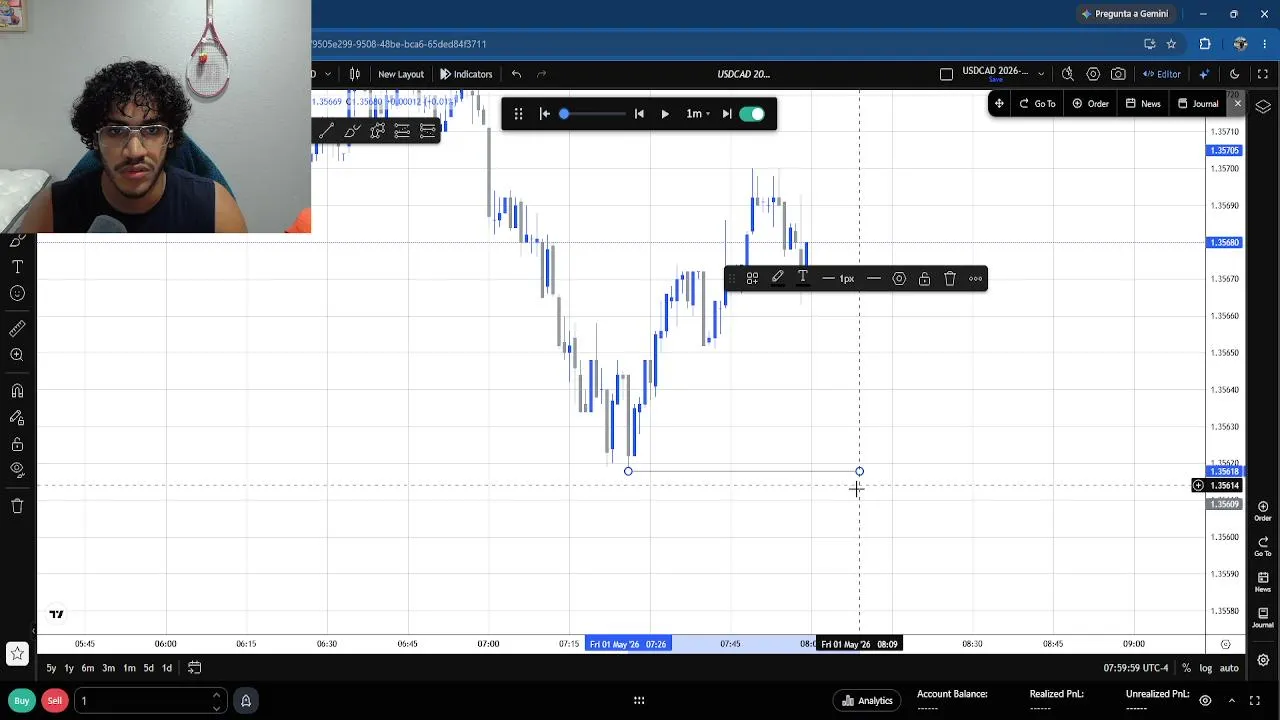Select the ruler measure tool
The image size is (1280, 720).
pyautogui.click(x=17, y=329)
